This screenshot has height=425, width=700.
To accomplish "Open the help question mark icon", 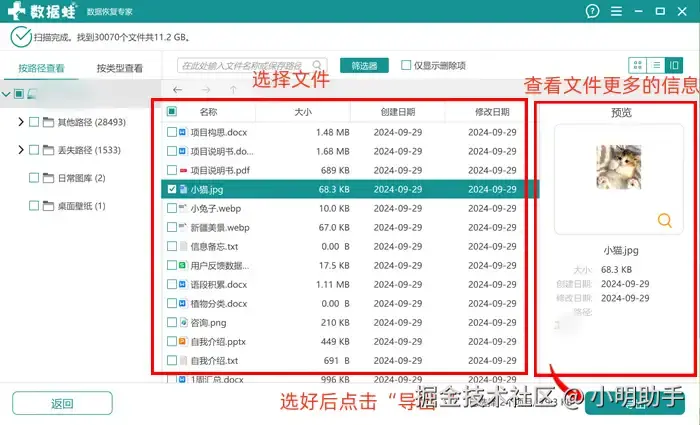I will pos(592,11).
